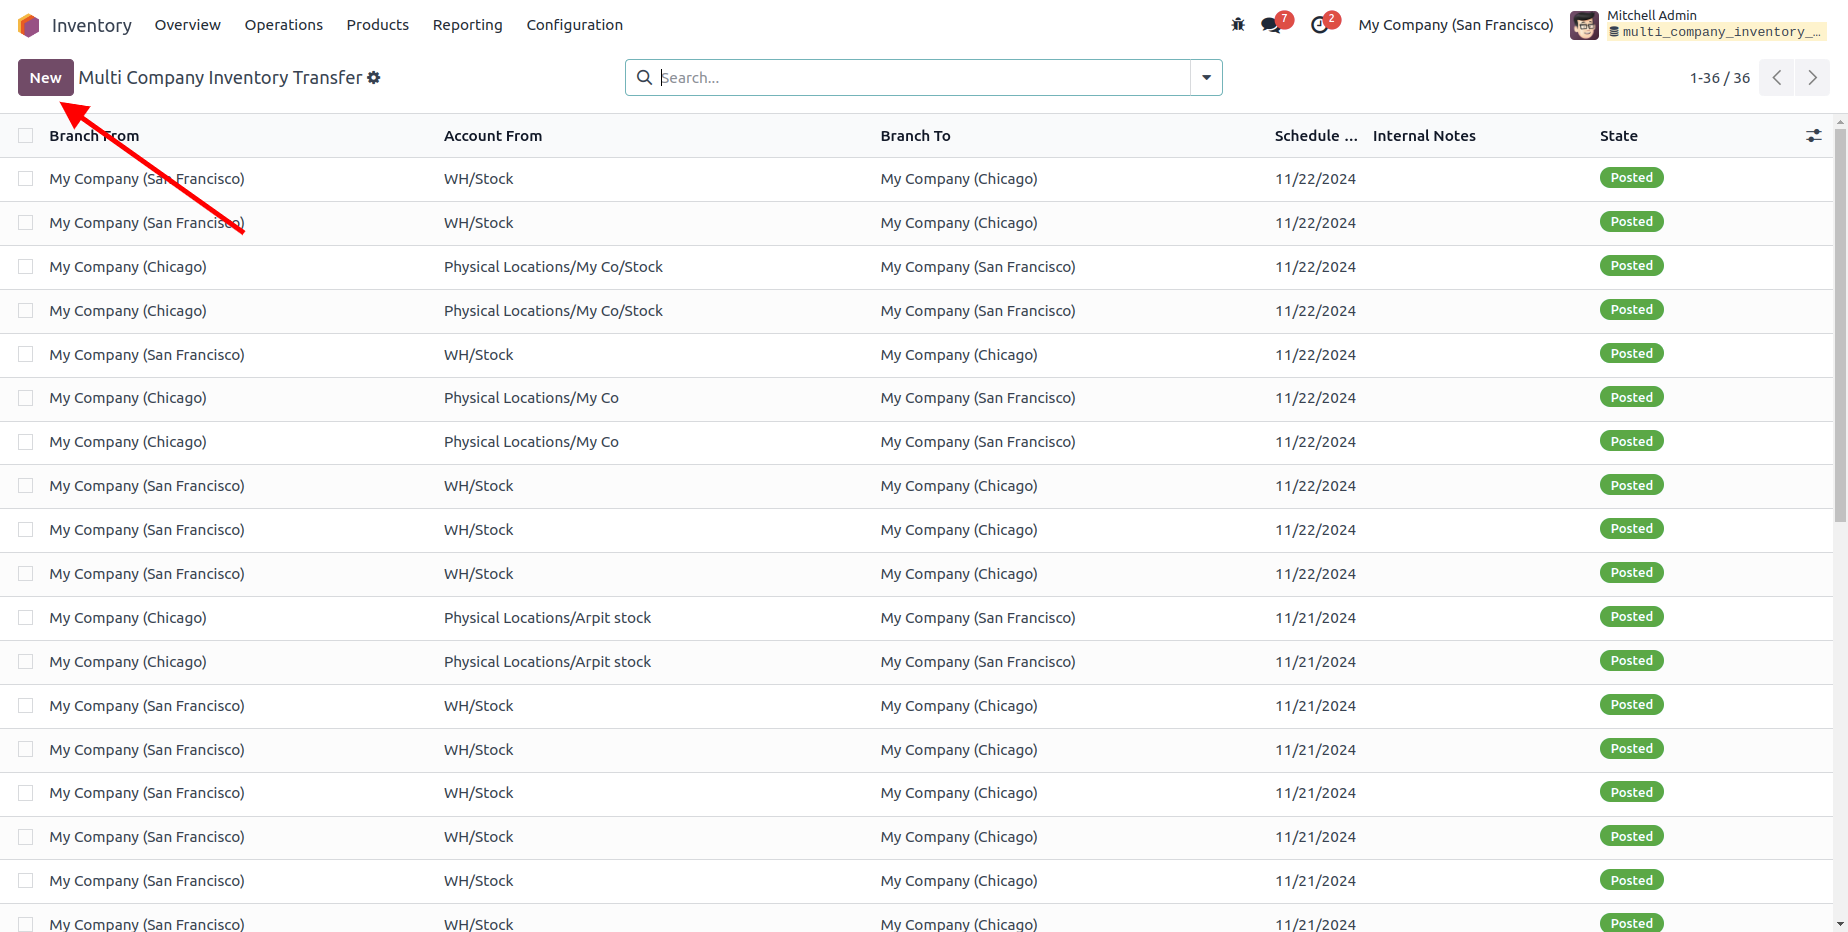The width and height of the screenshot is (1848, 932).
Task: Toggle the select-all header checkbox
Action: 26,136
